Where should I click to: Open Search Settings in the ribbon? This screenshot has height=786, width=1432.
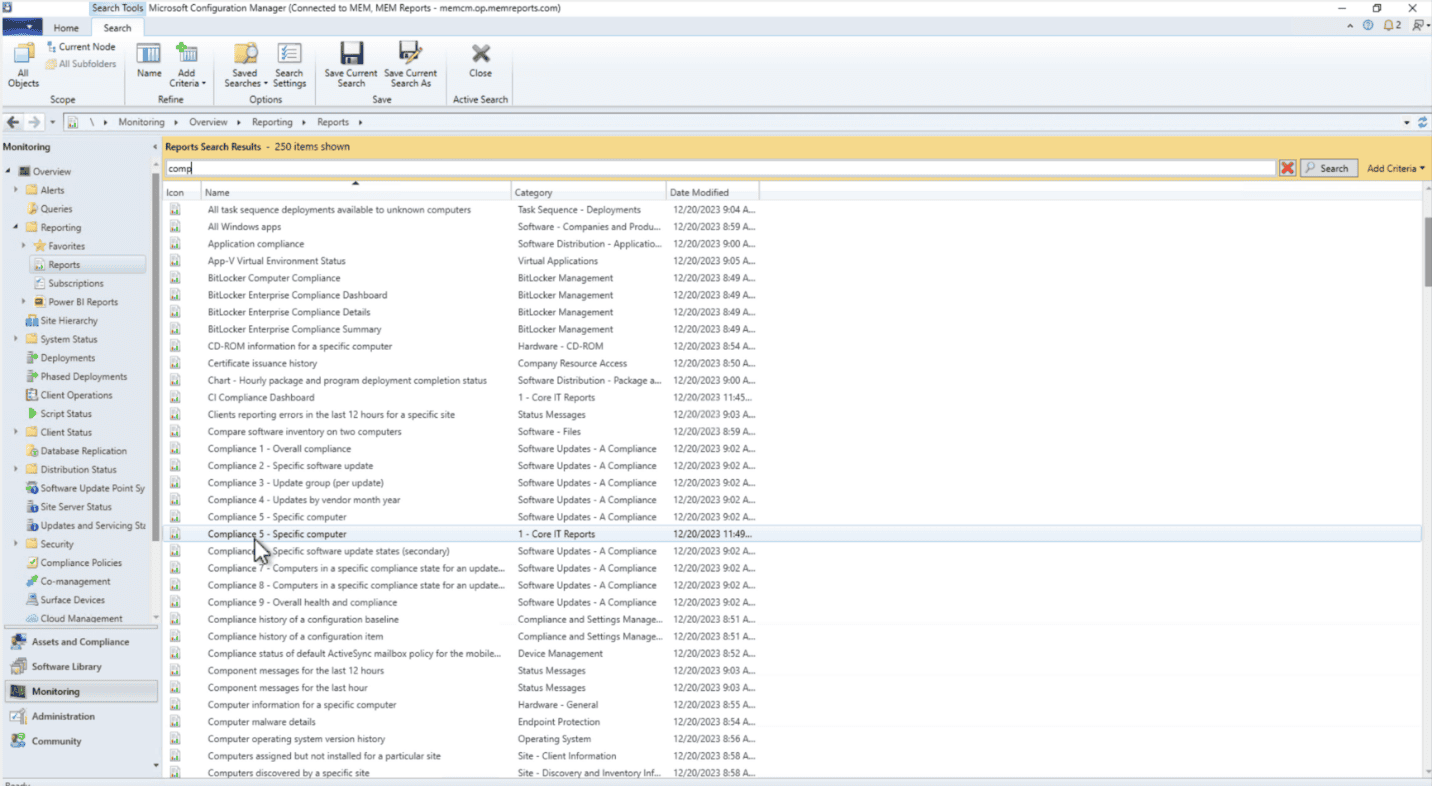289,64
